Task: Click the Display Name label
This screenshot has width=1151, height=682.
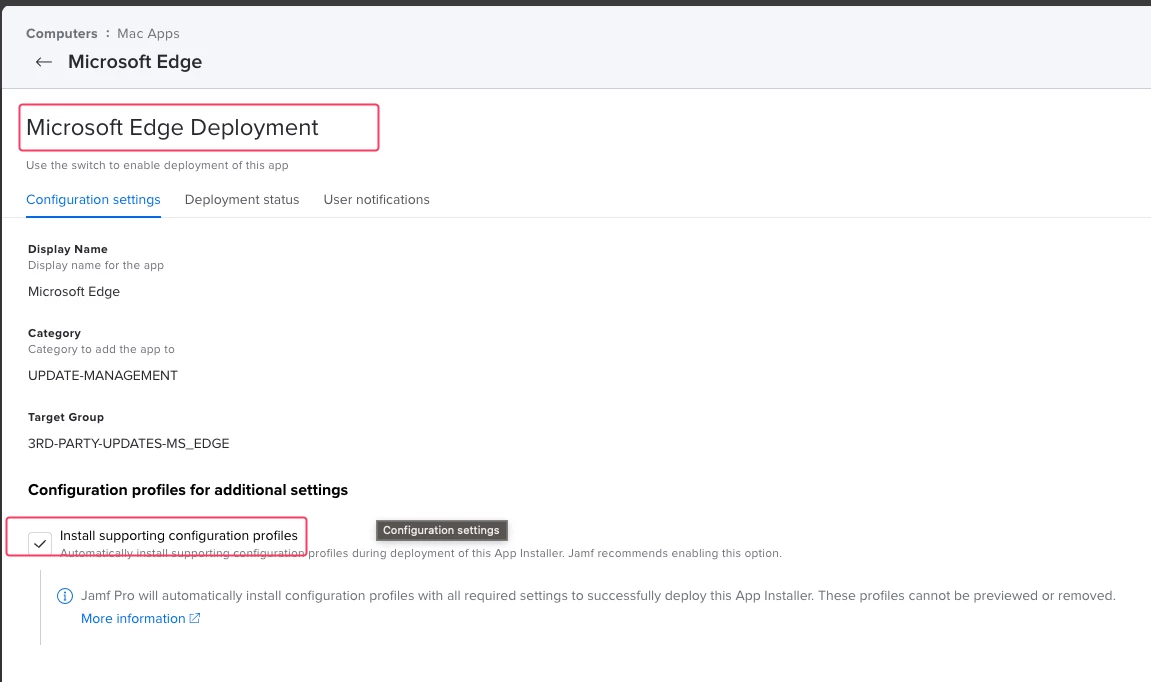Action: [68, 250]
